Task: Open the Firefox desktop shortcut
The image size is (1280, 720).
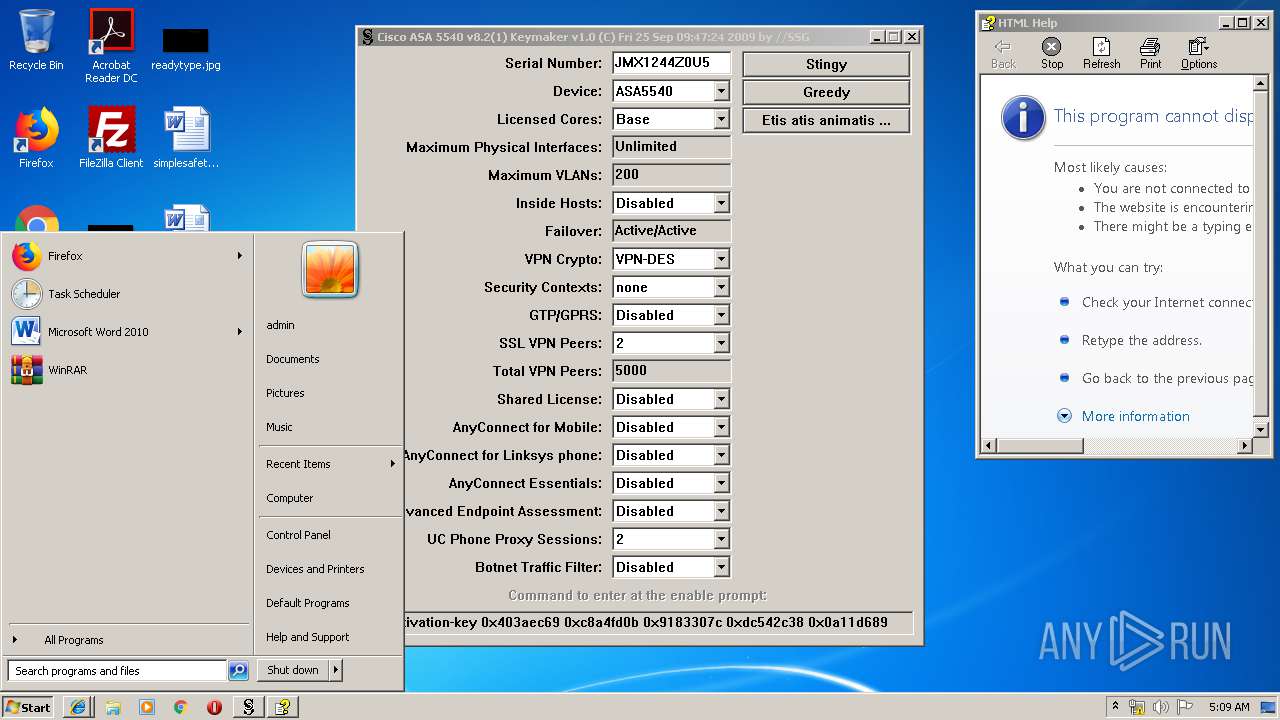Action: click(36, 138)
